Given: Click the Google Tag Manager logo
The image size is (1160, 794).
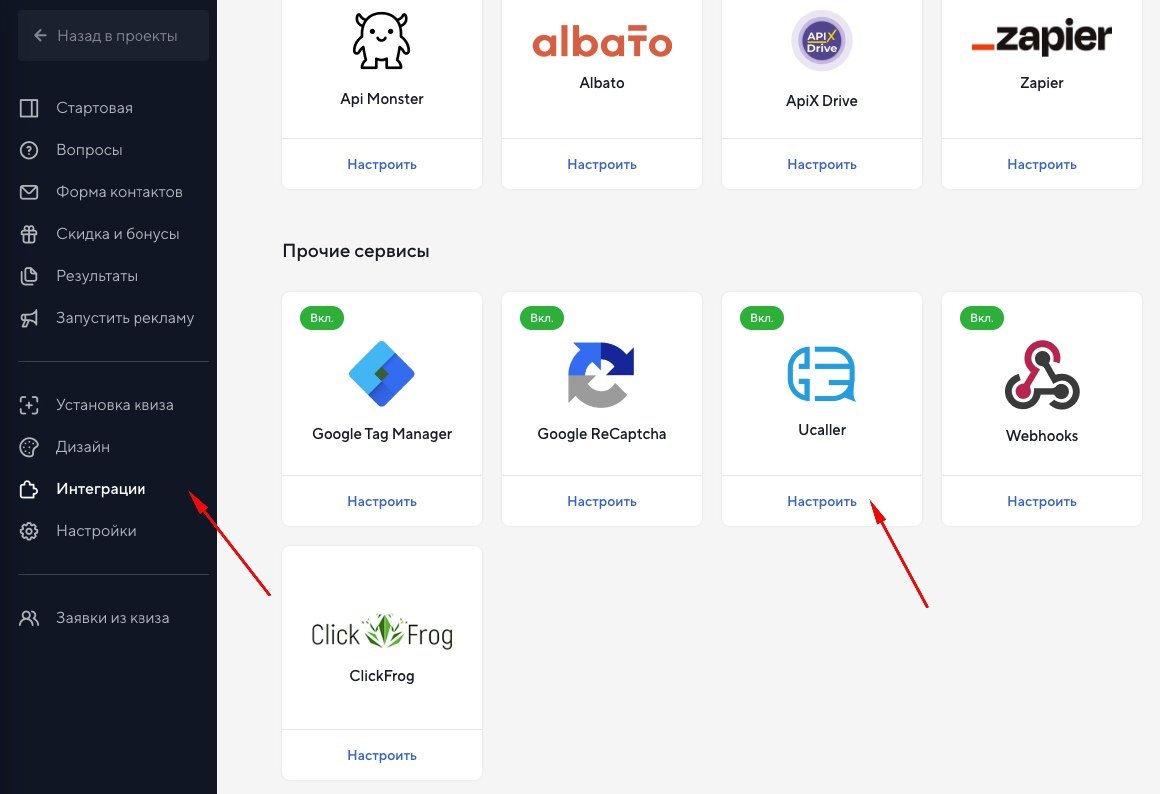Looking at the screenshot, I should (382, 374).
